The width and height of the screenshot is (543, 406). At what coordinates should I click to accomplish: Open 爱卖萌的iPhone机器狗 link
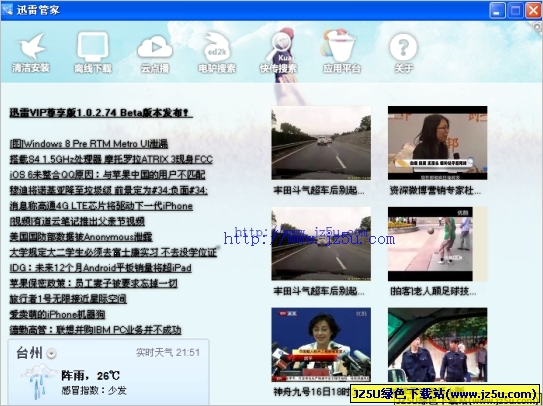click(x=57, y=314)
